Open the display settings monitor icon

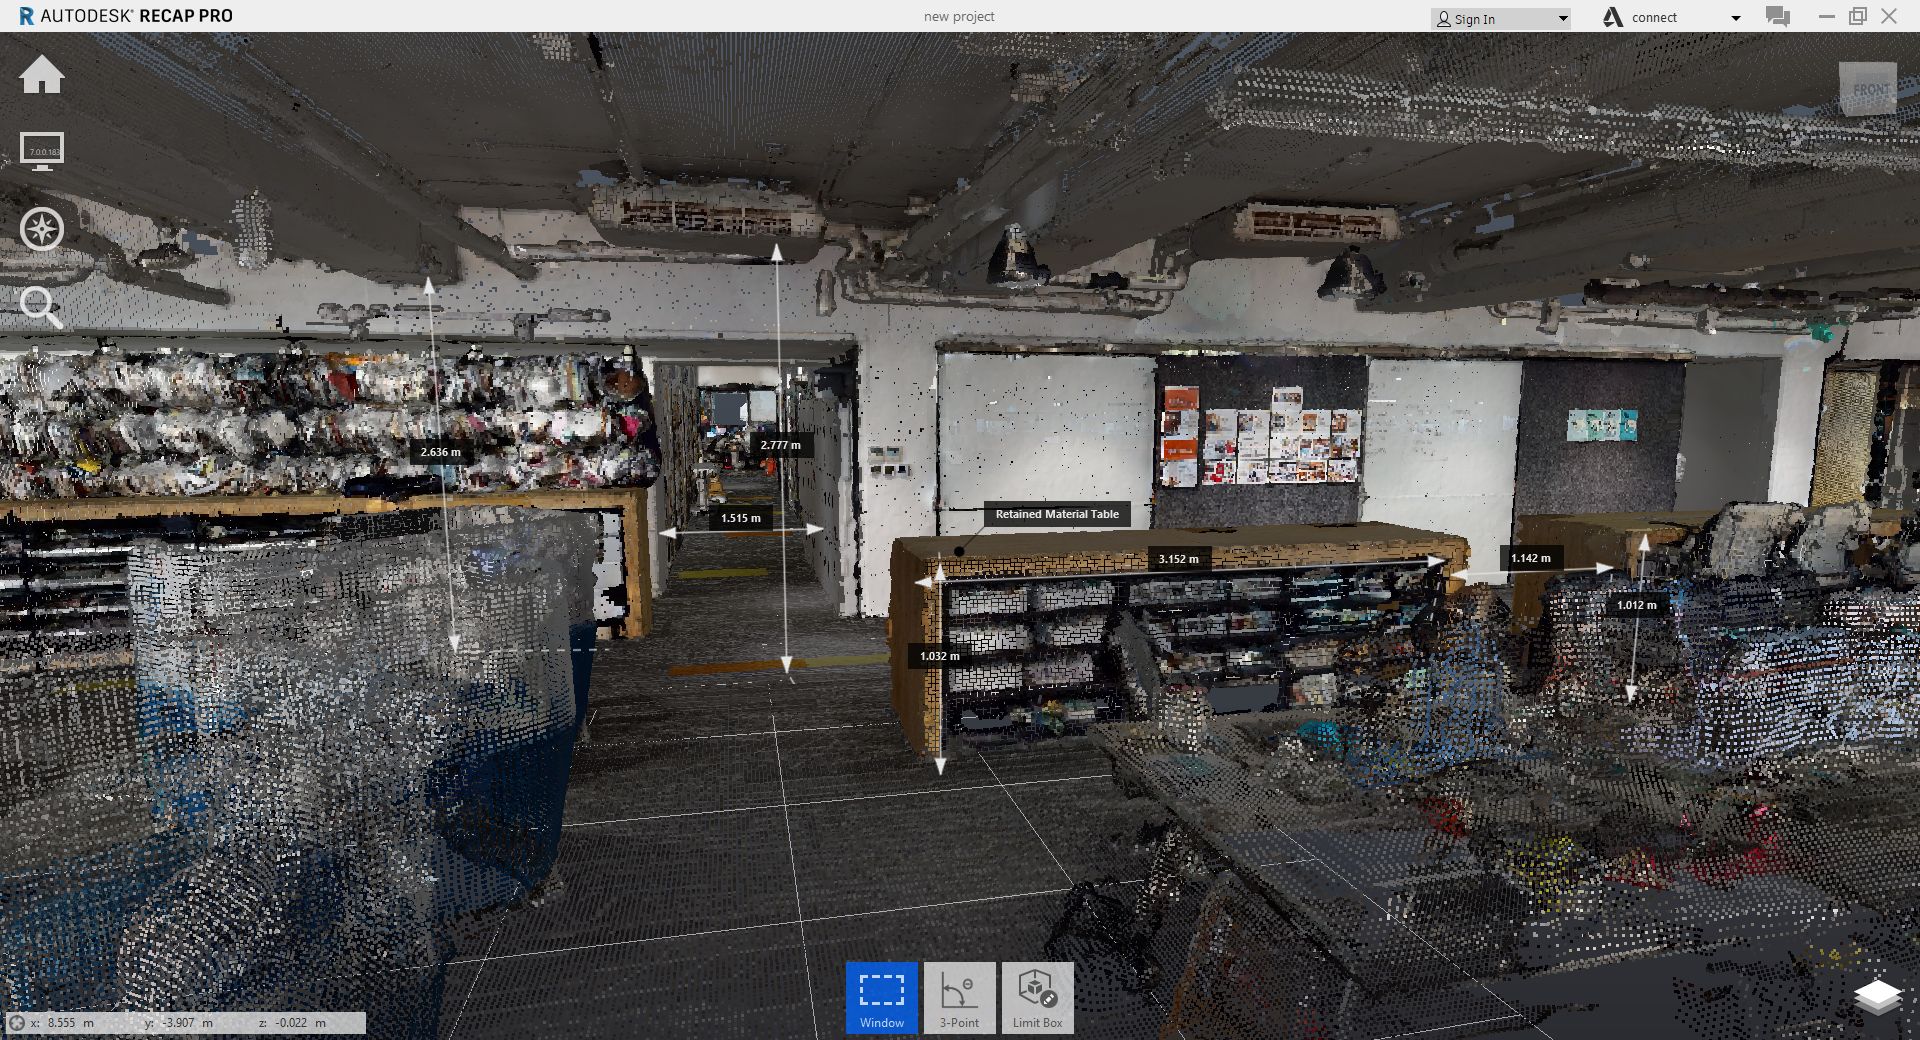pos(42,151)
